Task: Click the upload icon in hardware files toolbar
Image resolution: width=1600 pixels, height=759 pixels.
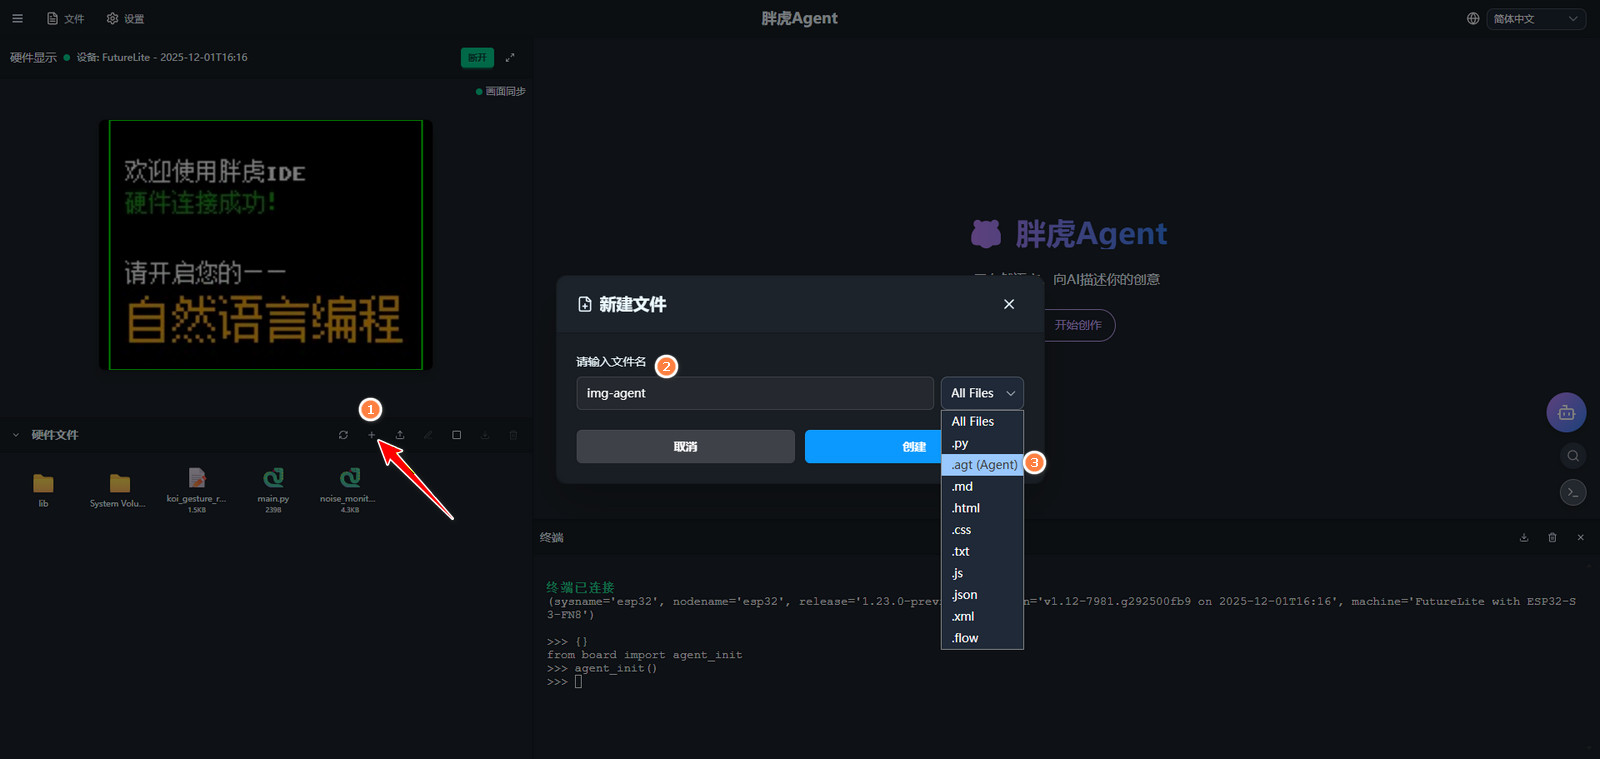Action: click(400, 435)
